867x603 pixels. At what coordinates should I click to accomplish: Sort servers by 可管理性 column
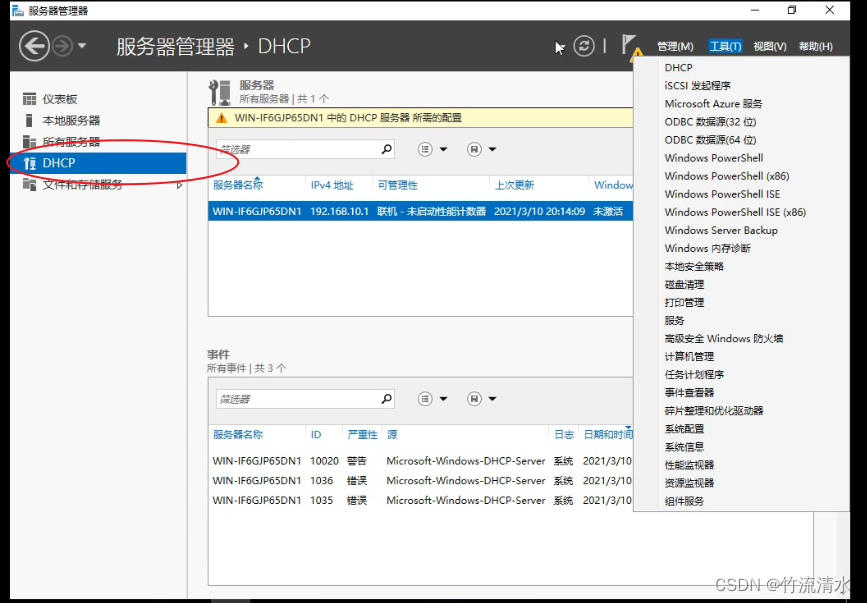coord(398,185)
